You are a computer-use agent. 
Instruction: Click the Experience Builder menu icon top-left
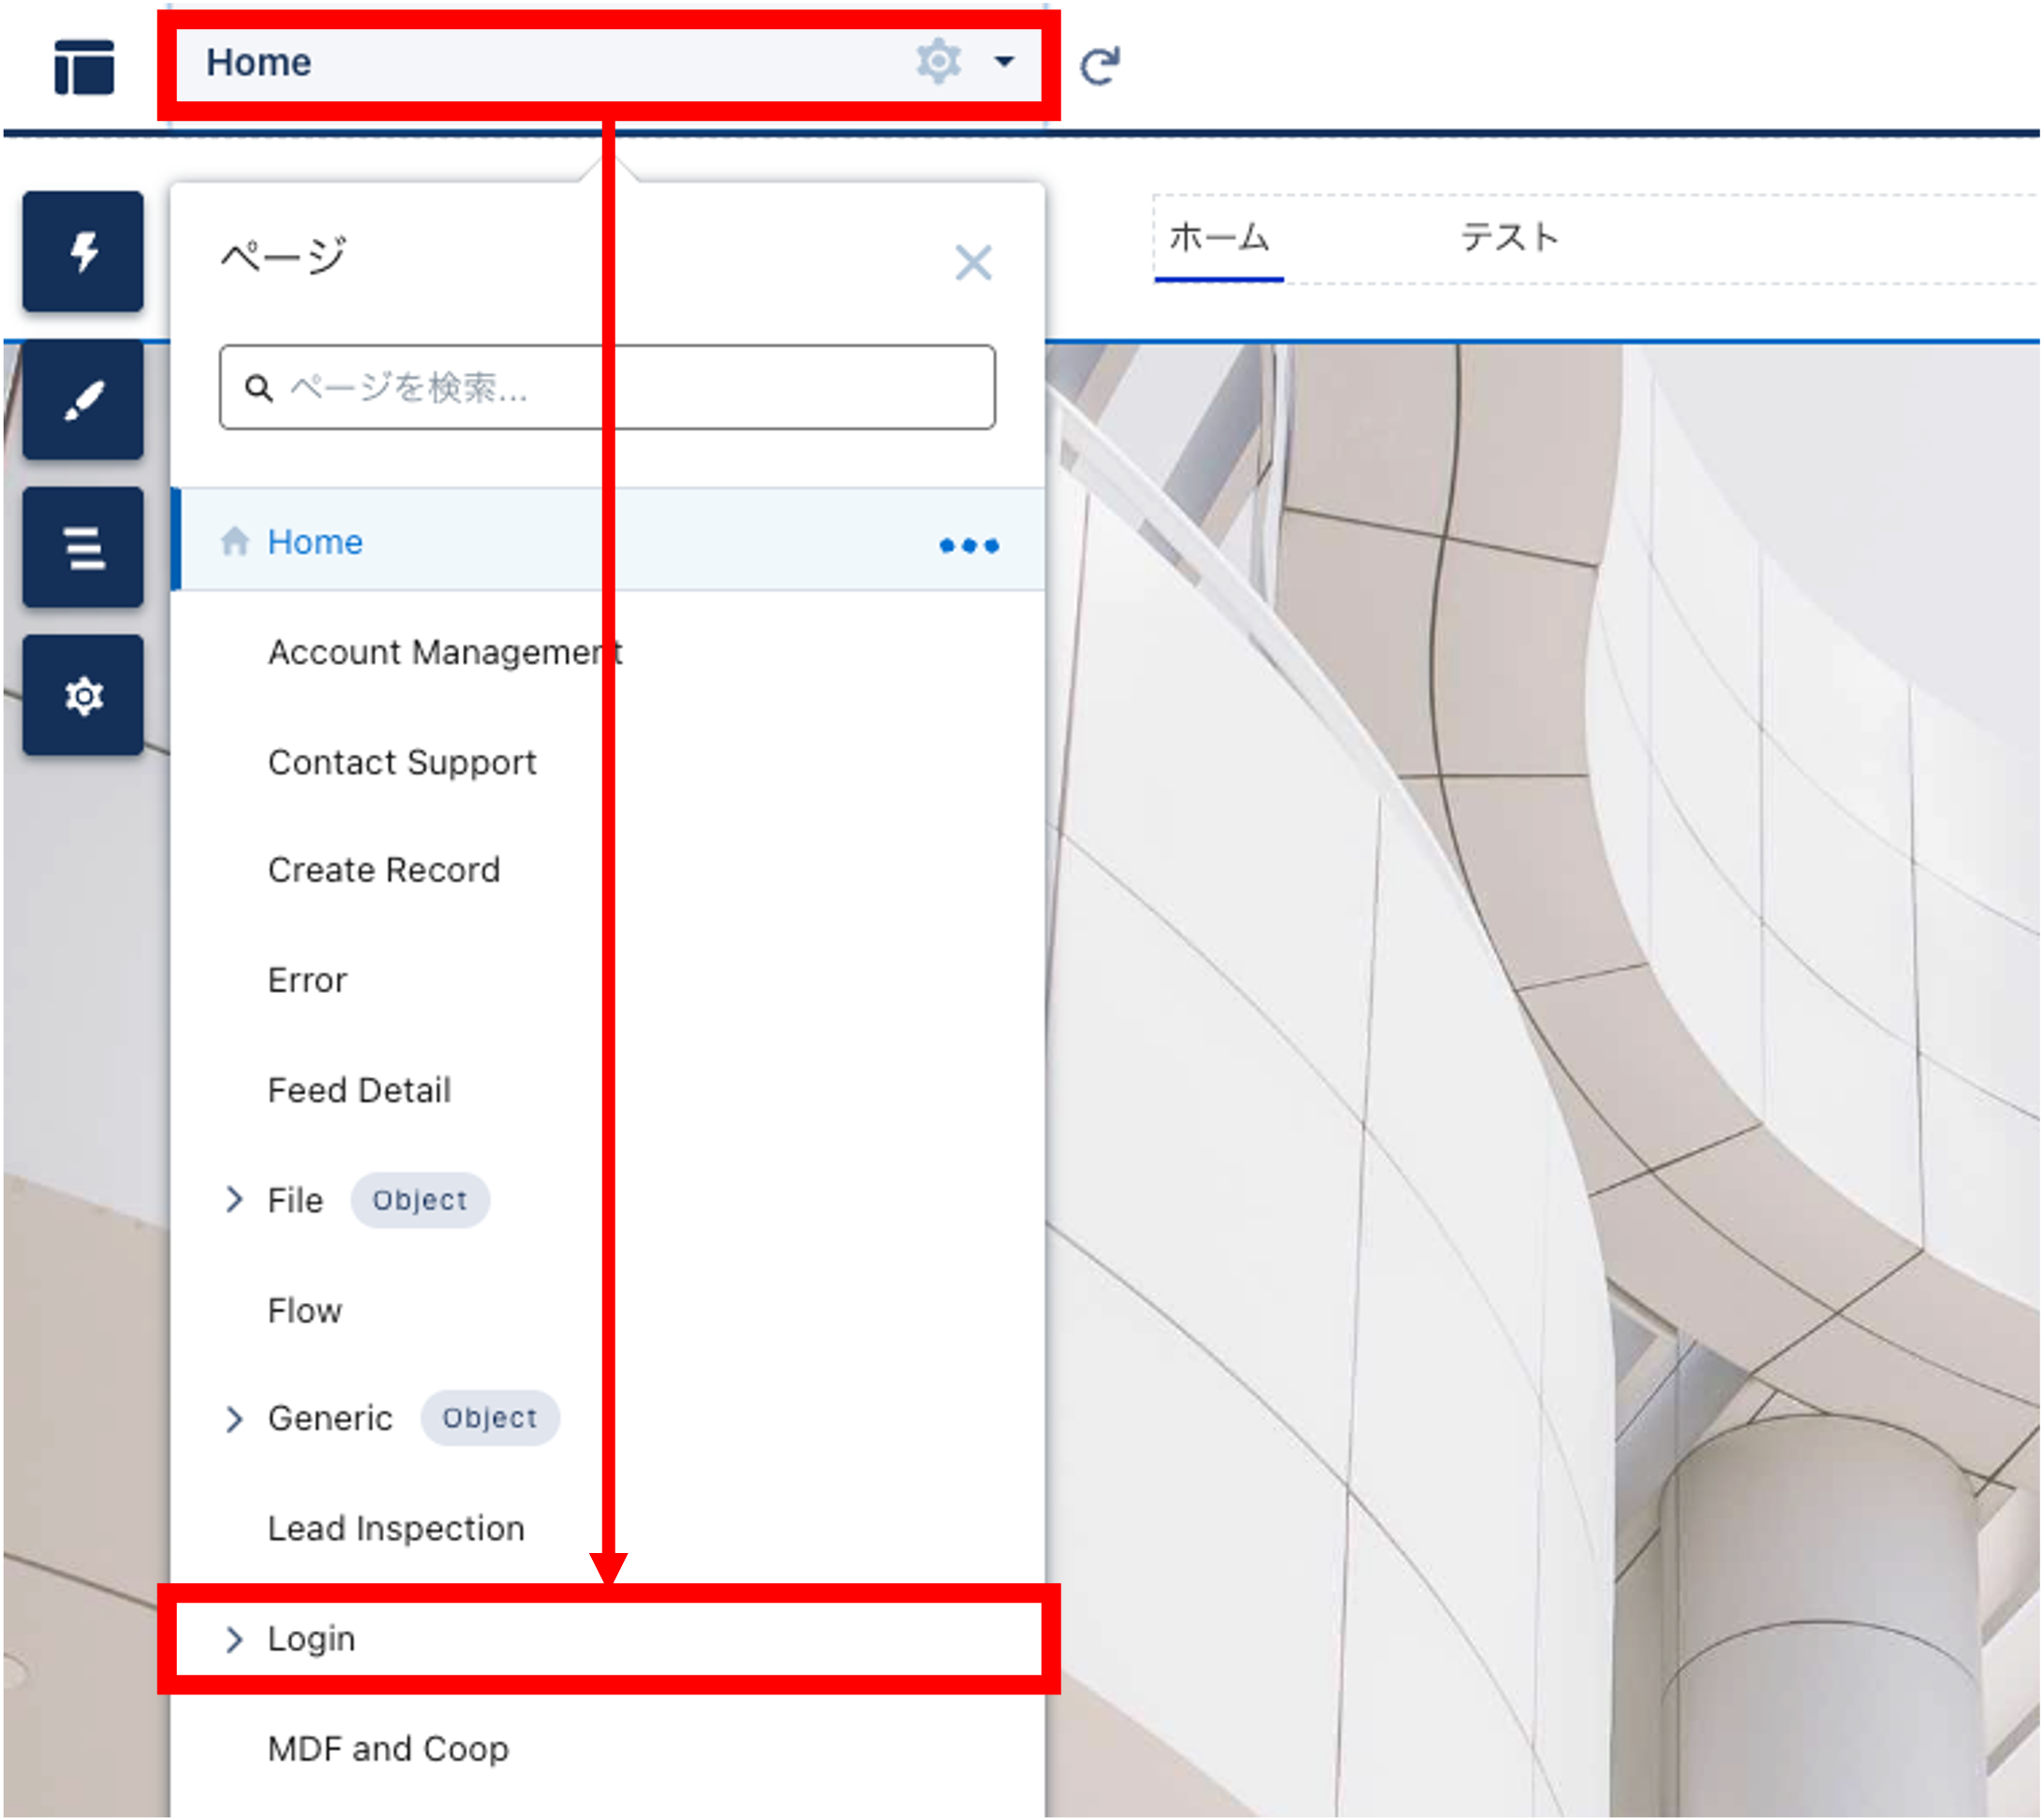pos(83,67)
